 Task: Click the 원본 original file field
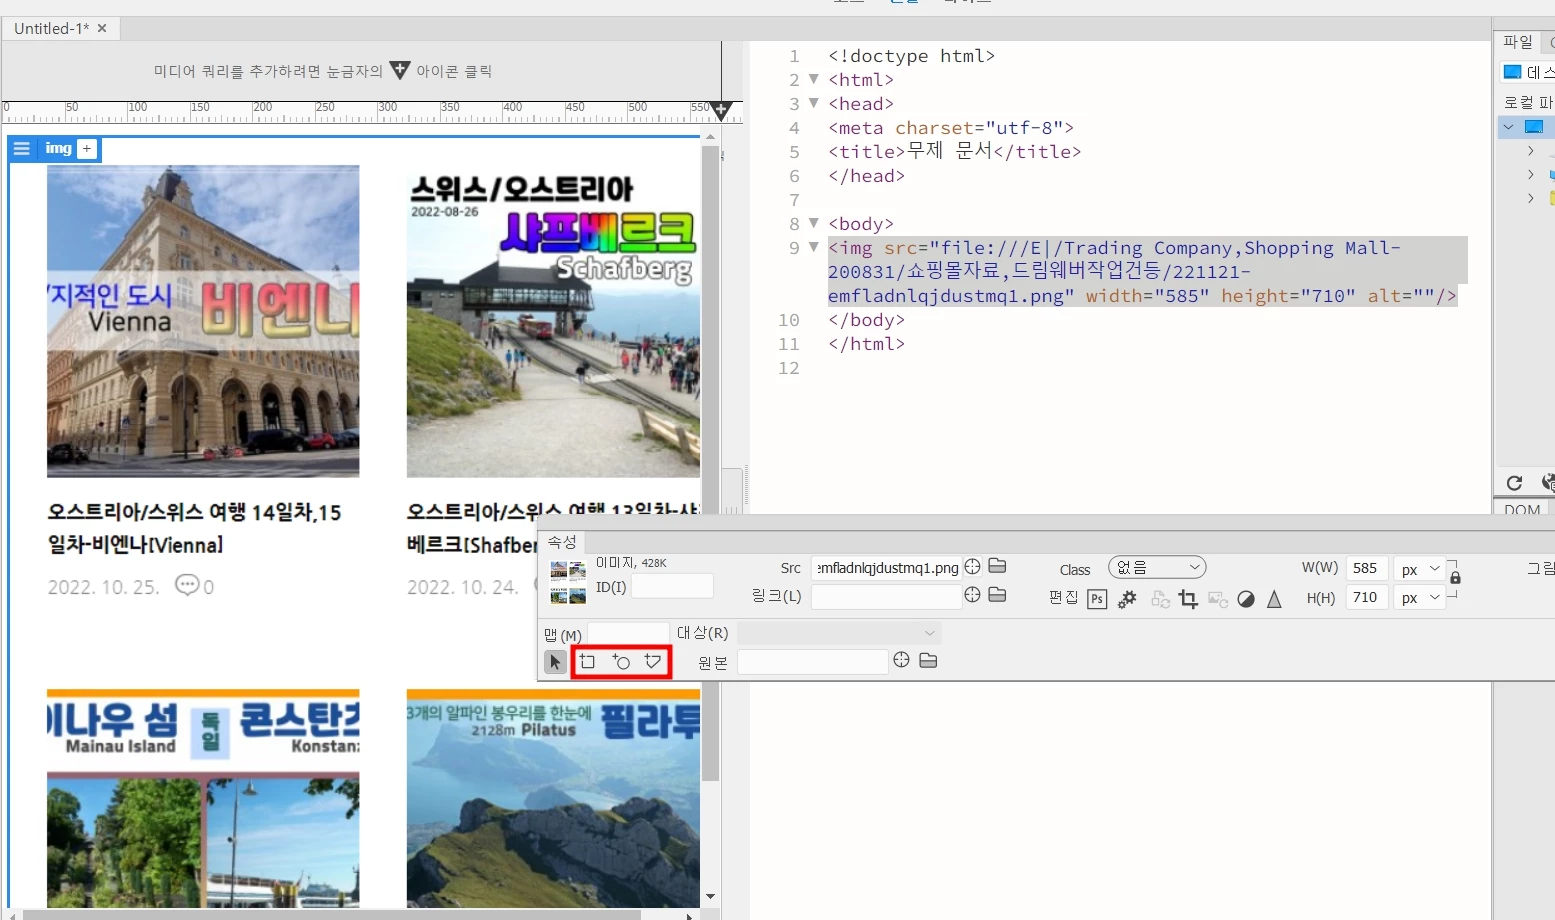(812, 662)
